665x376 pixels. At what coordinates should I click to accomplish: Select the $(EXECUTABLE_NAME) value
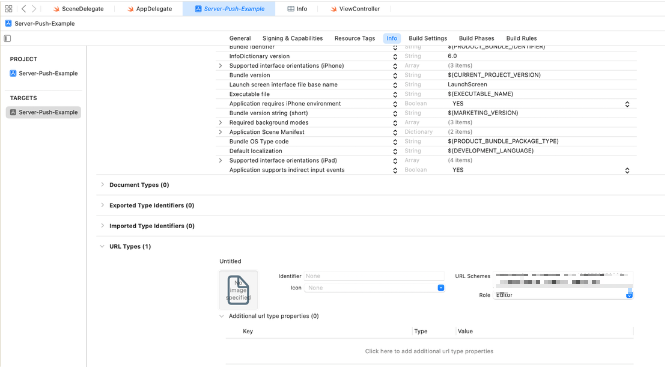click(x=481, y=94)
